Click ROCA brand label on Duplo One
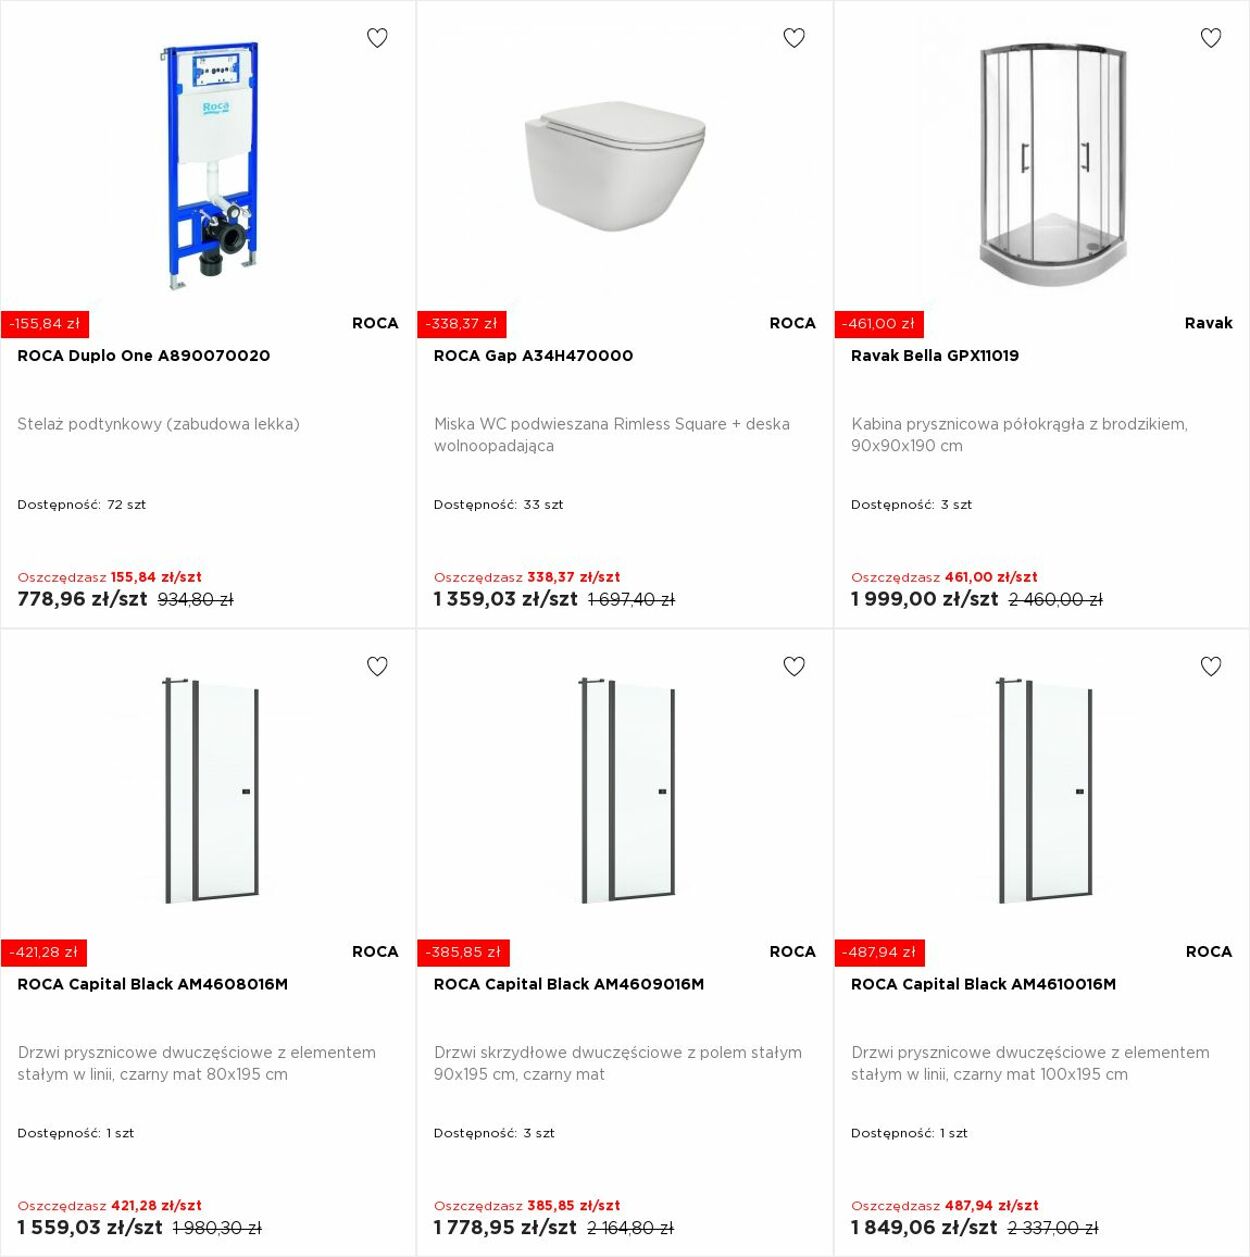This screenshot has width=1250, height=1257. pos(375,323)
